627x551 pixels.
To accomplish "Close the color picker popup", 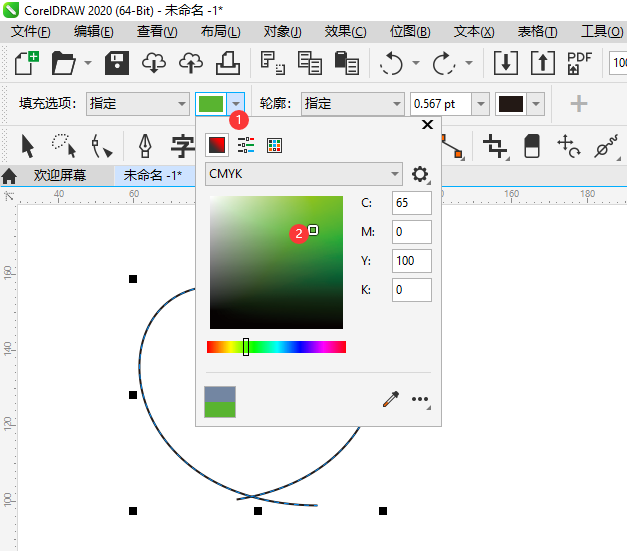I will pos(427,125).
